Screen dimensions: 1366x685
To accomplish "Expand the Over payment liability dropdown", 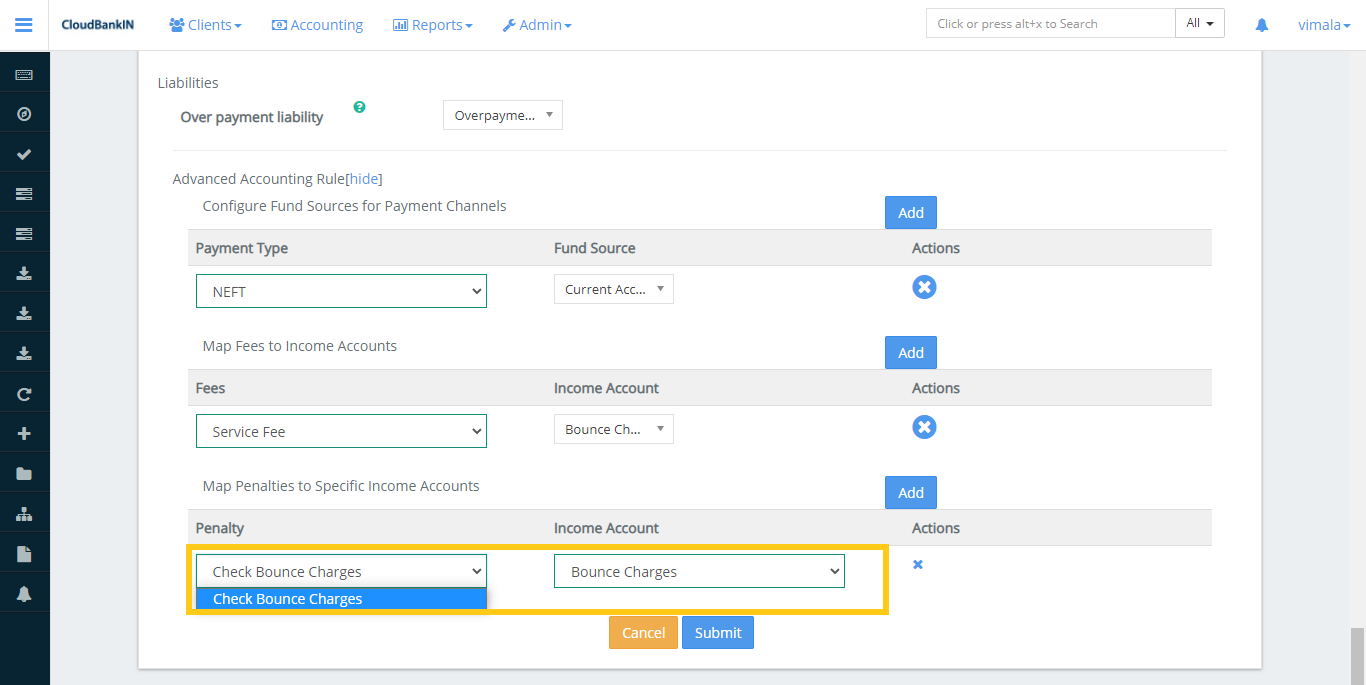I will [x=502, y=116].
